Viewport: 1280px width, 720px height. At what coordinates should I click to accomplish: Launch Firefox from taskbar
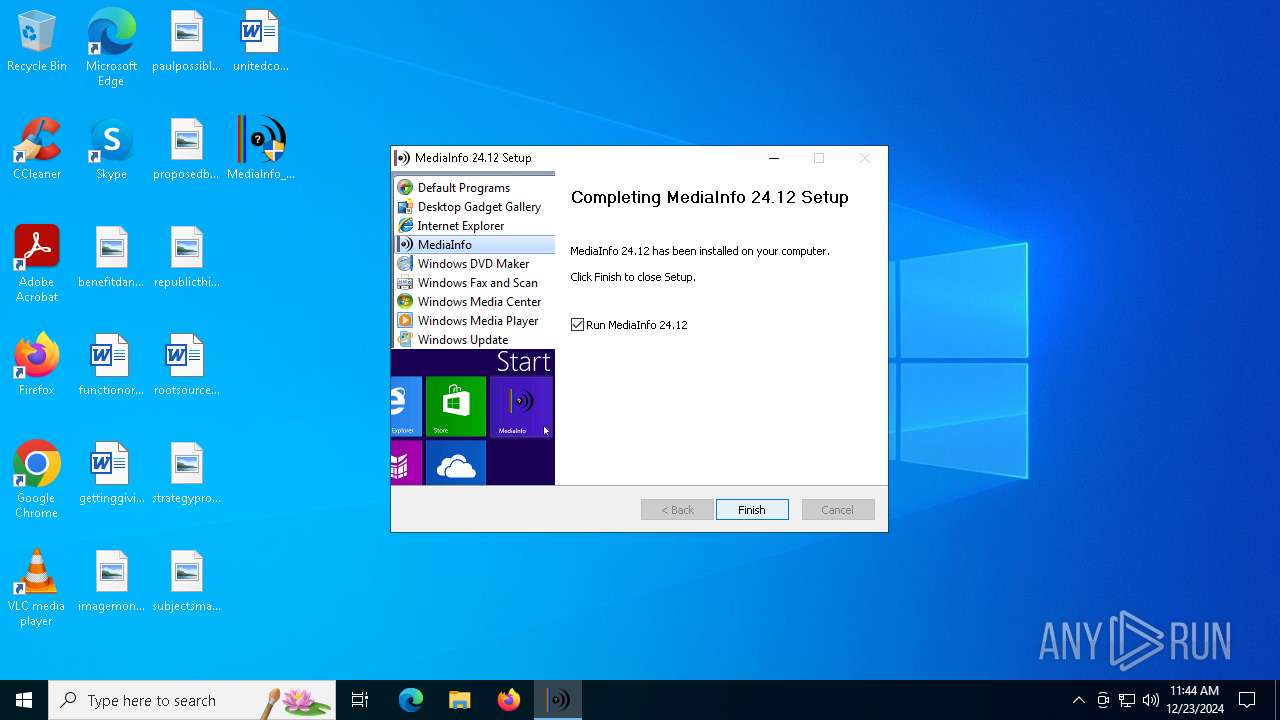pyautogui.click(x=509, y=700)
